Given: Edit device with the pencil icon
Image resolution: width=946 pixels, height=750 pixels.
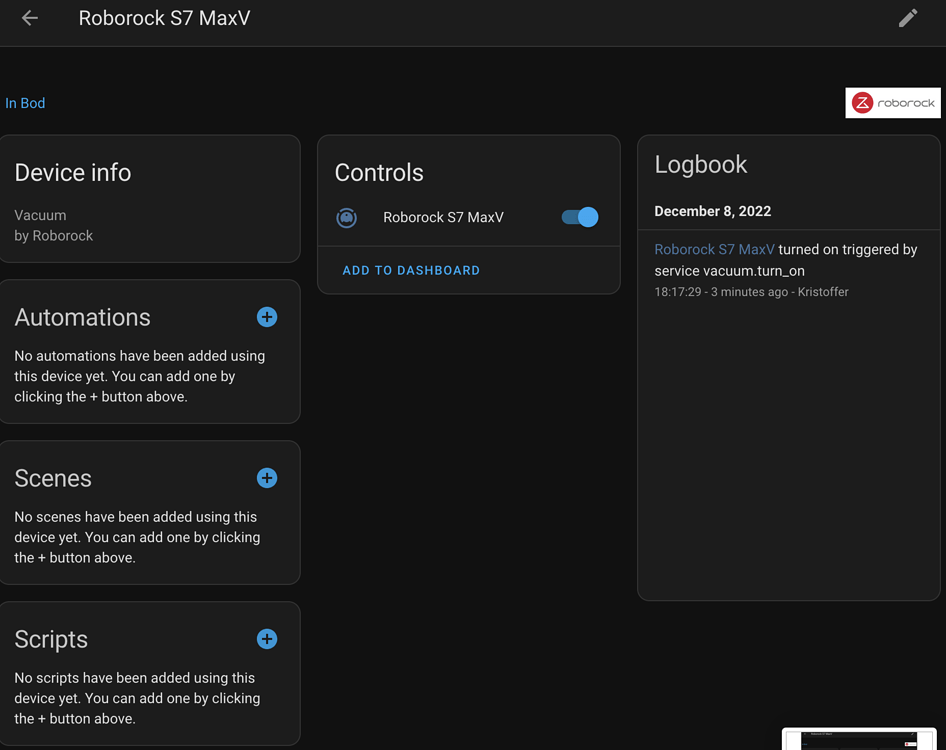Looking at the screenshot, I should tap(908, 18).
